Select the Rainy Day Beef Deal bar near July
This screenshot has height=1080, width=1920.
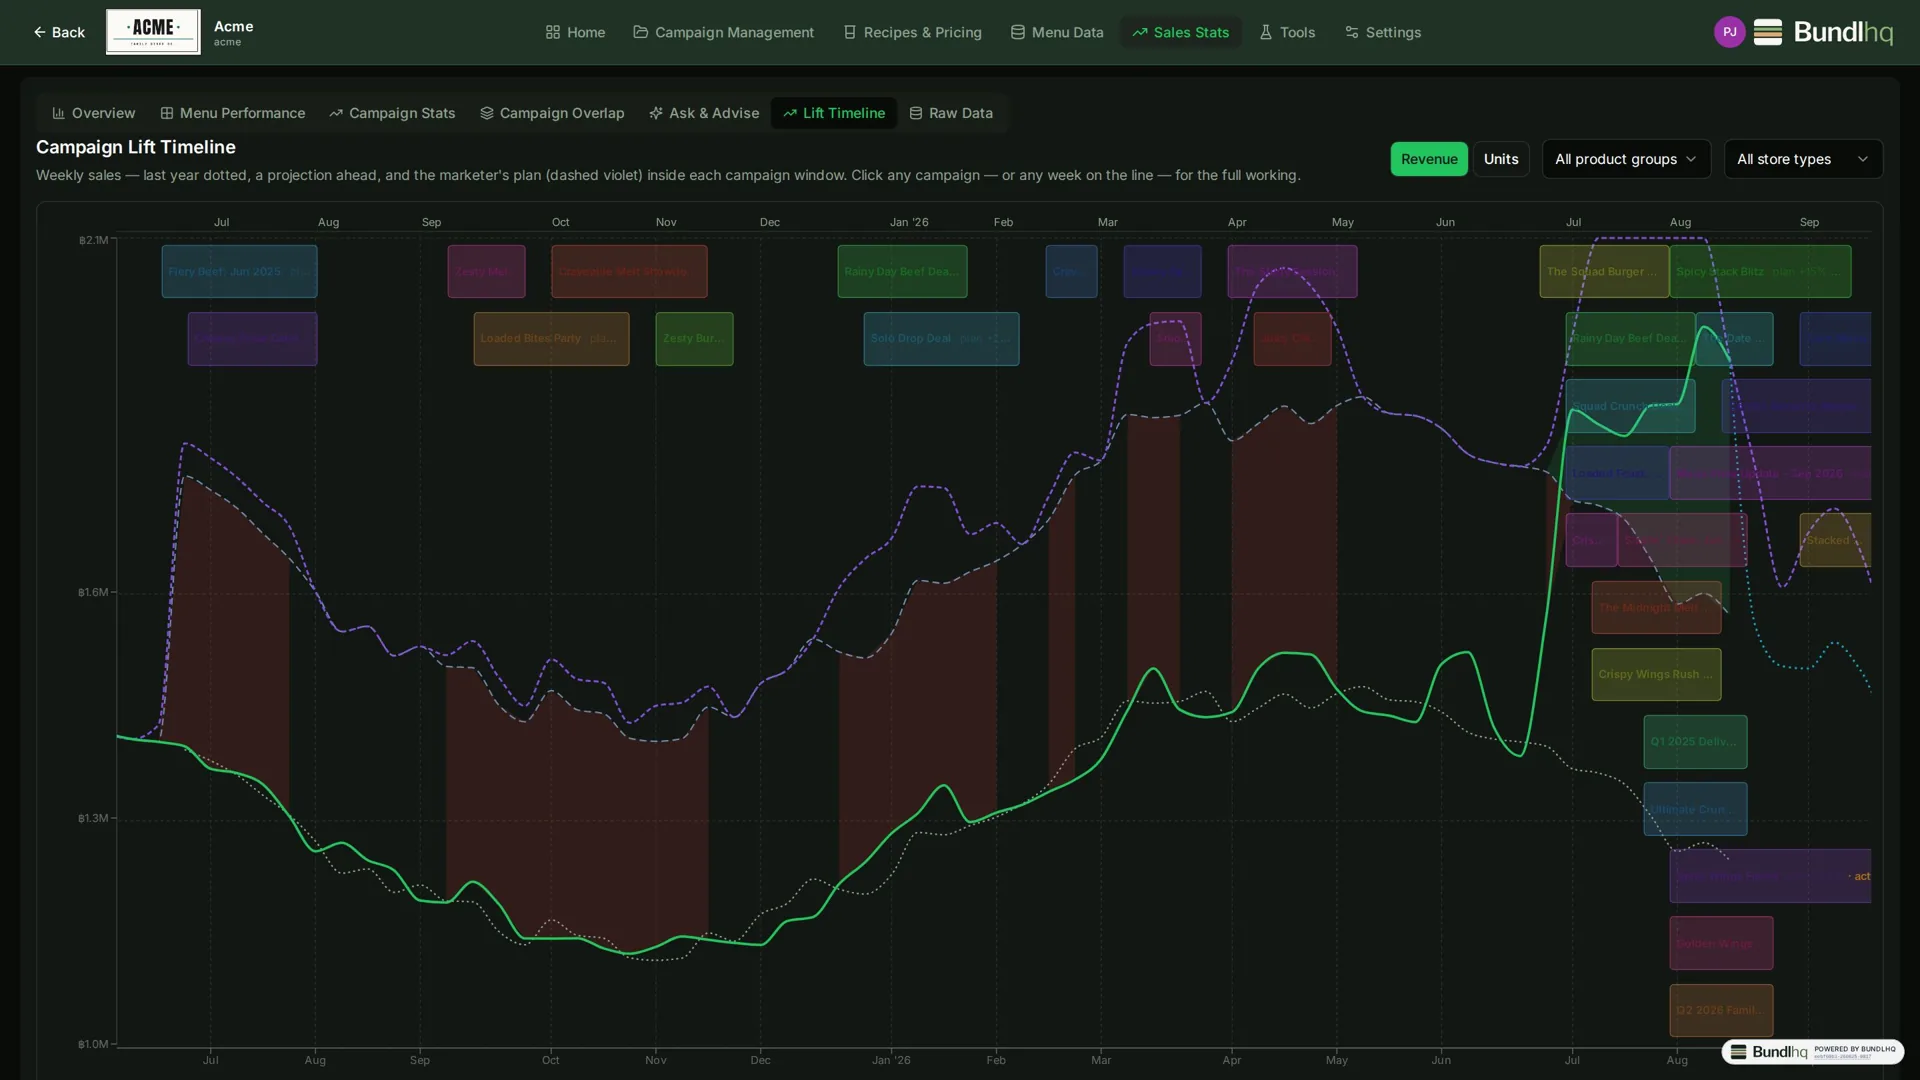click(1630, 338)
